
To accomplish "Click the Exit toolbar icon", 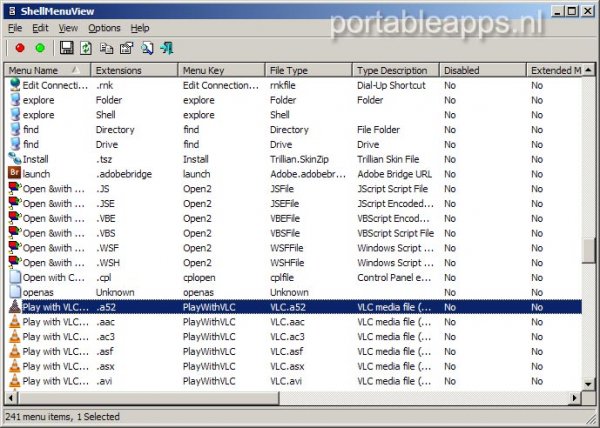I will [167, 48].
